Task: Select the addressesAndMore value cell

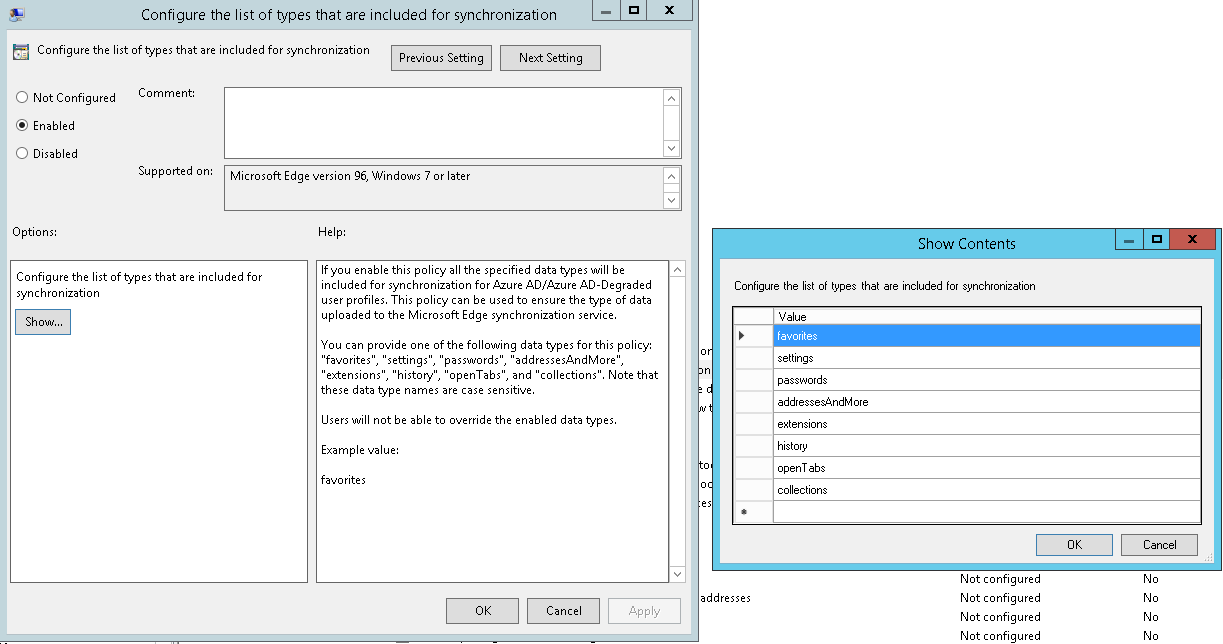Action: (987, 402)
